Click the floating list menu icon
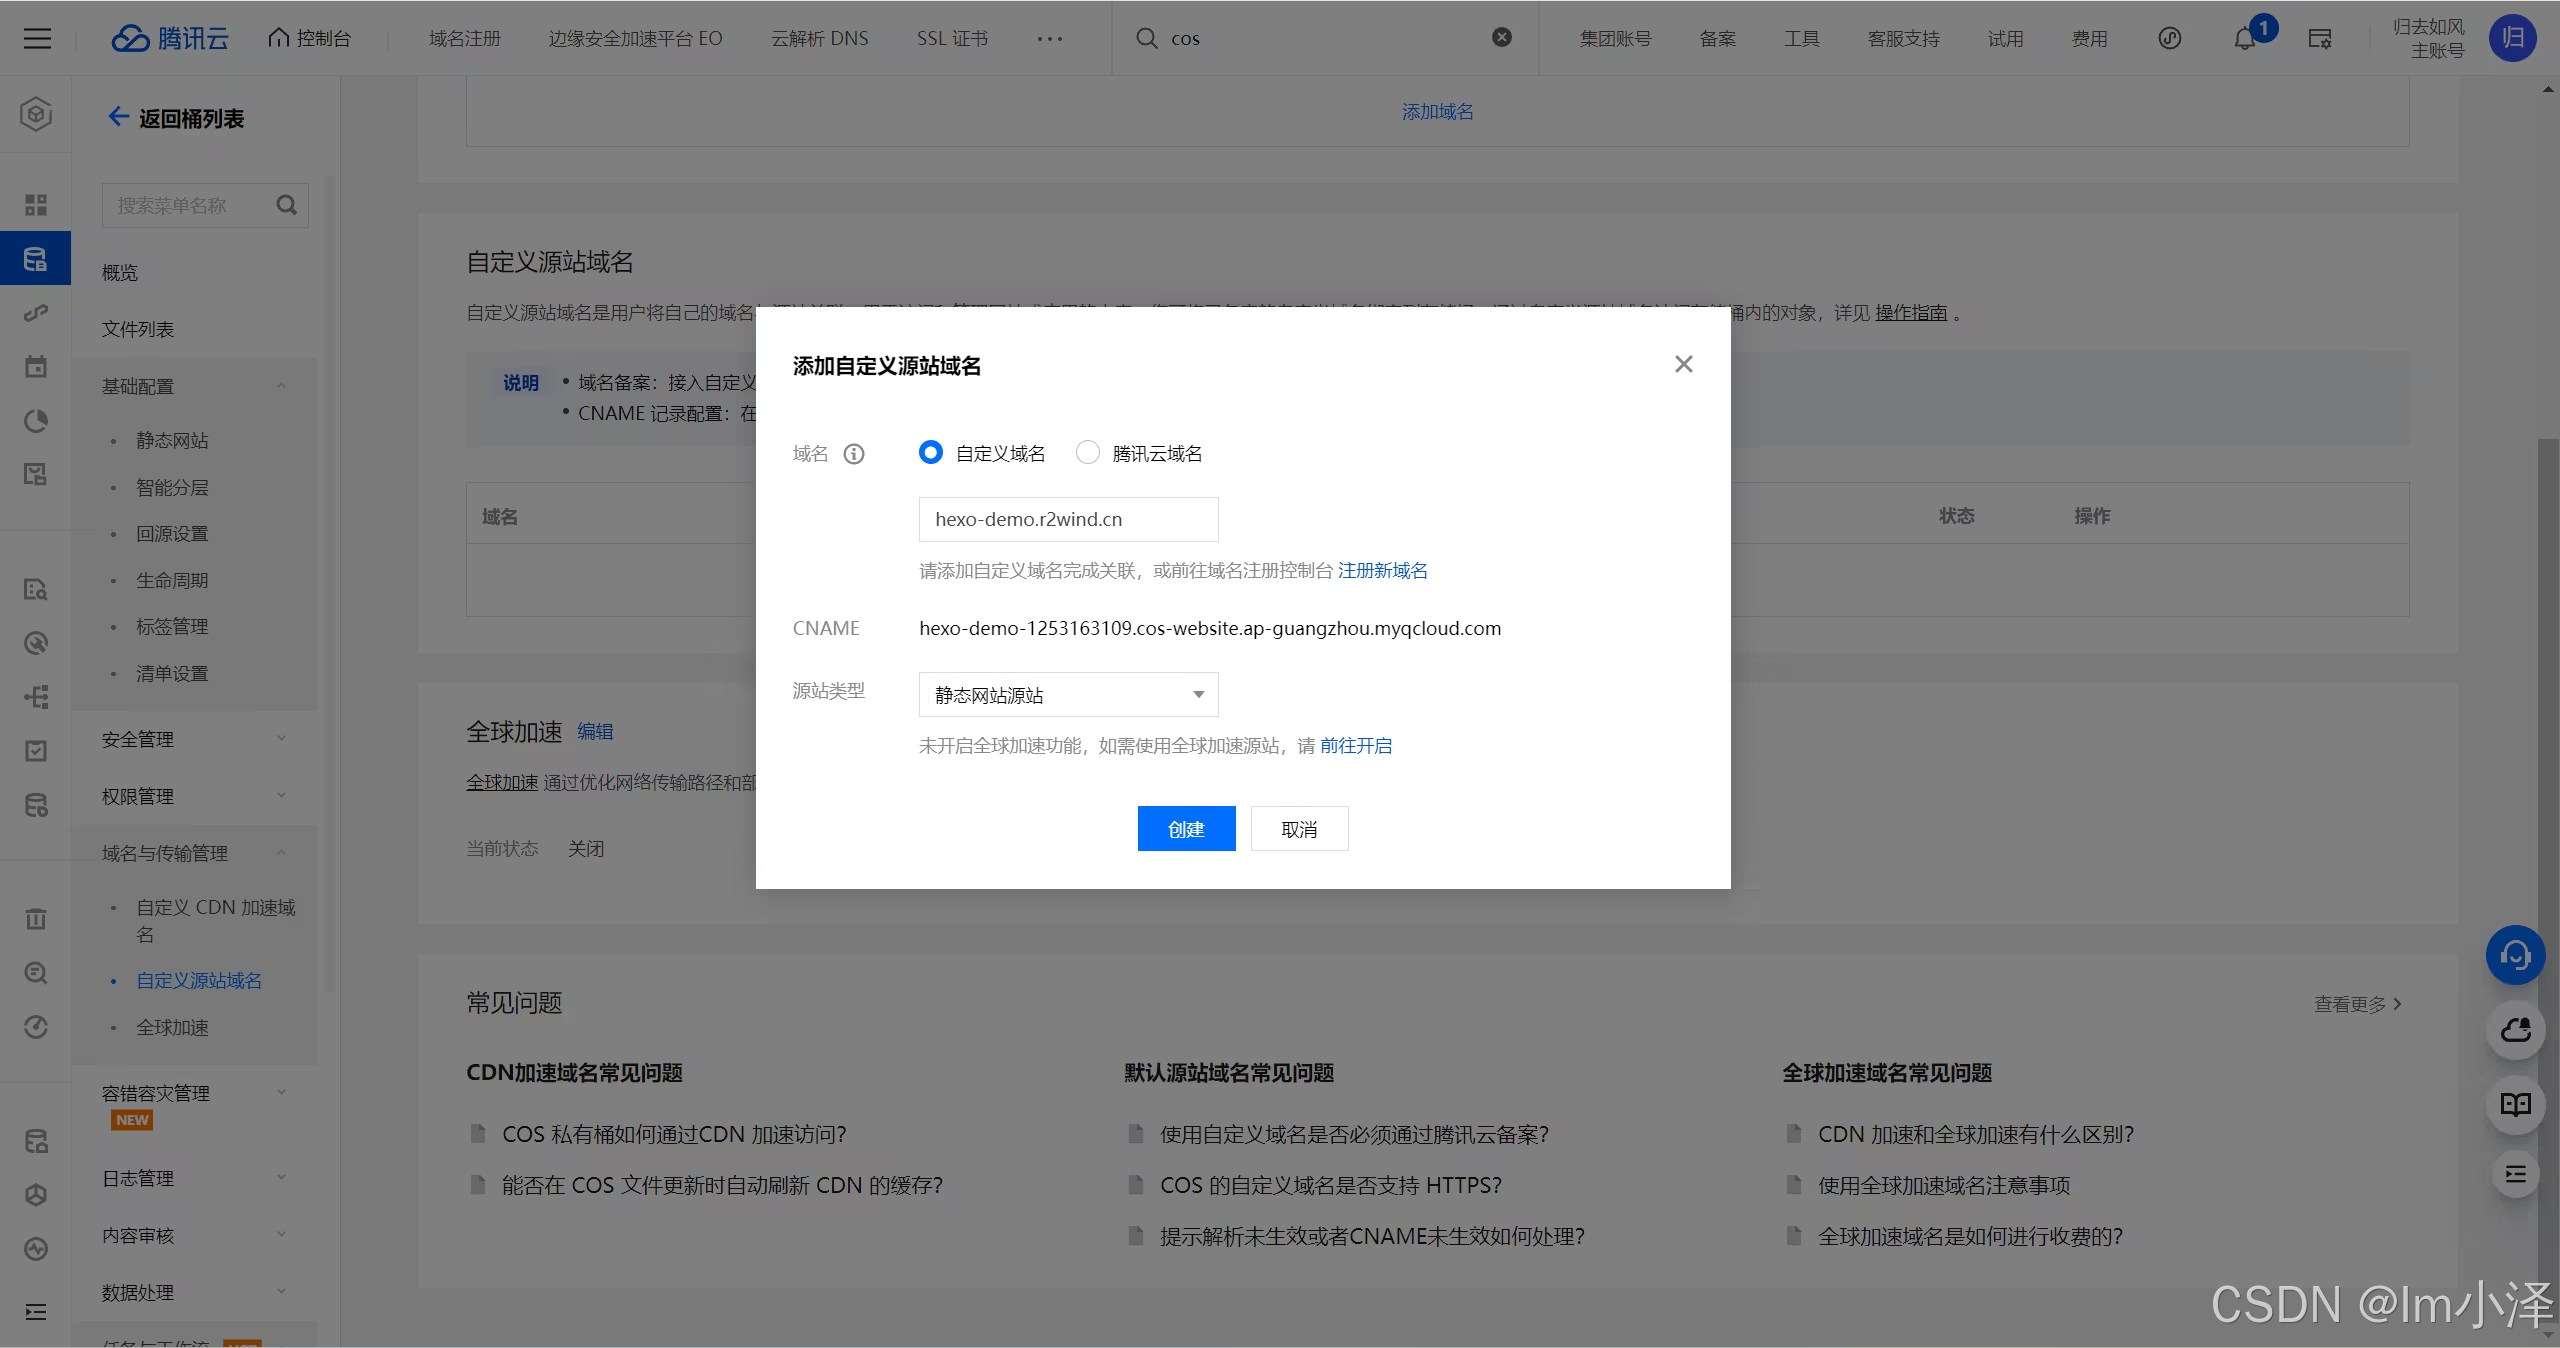Viewport: 2560px width, 1348px height. coord(2515,1174)
